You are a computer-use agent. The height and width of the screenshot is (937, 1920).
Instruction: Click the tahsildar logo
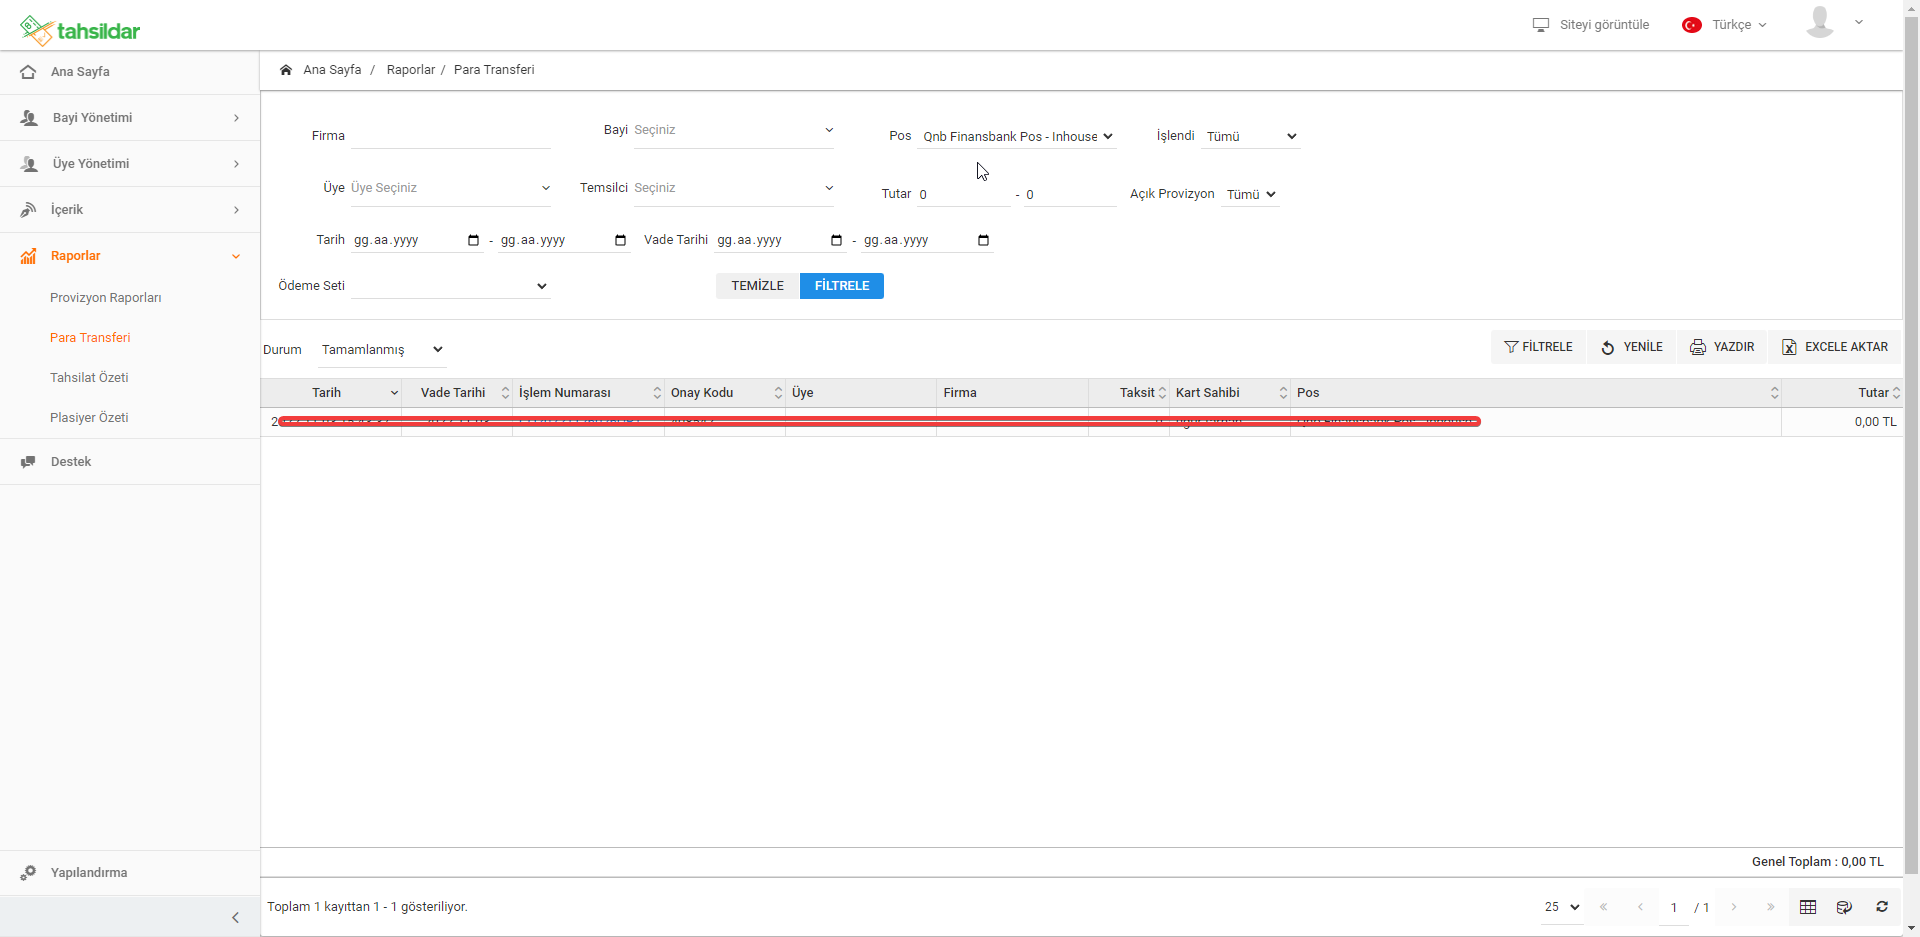point(80,30)
